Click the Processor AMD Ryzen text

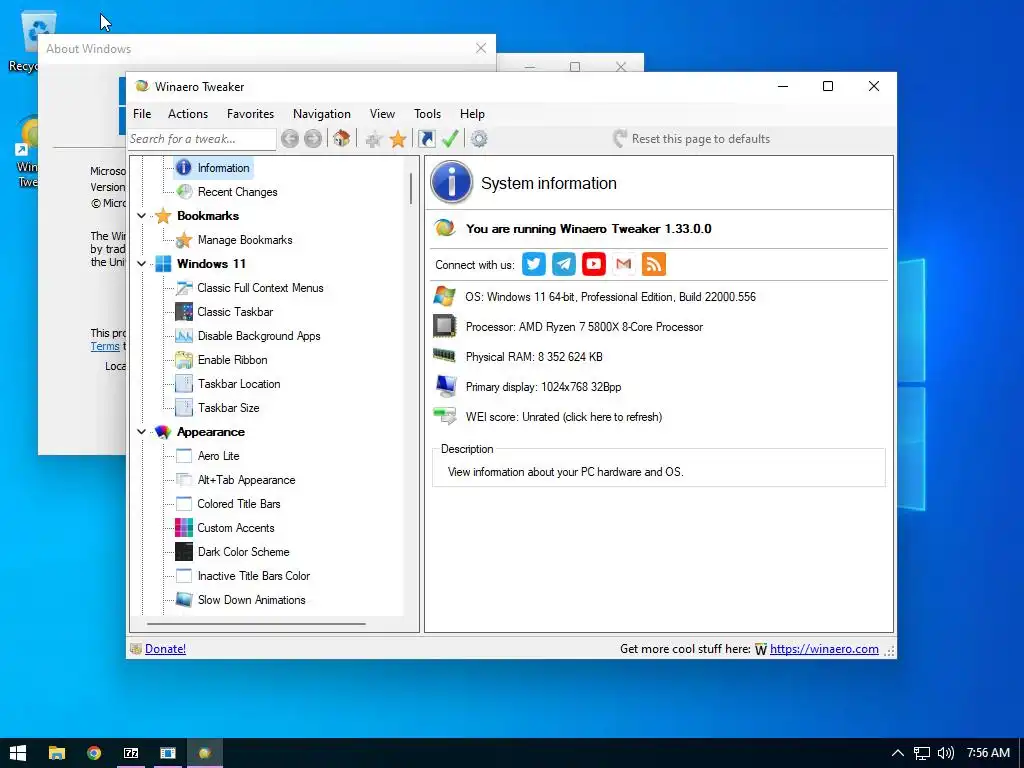click(584, 327)
